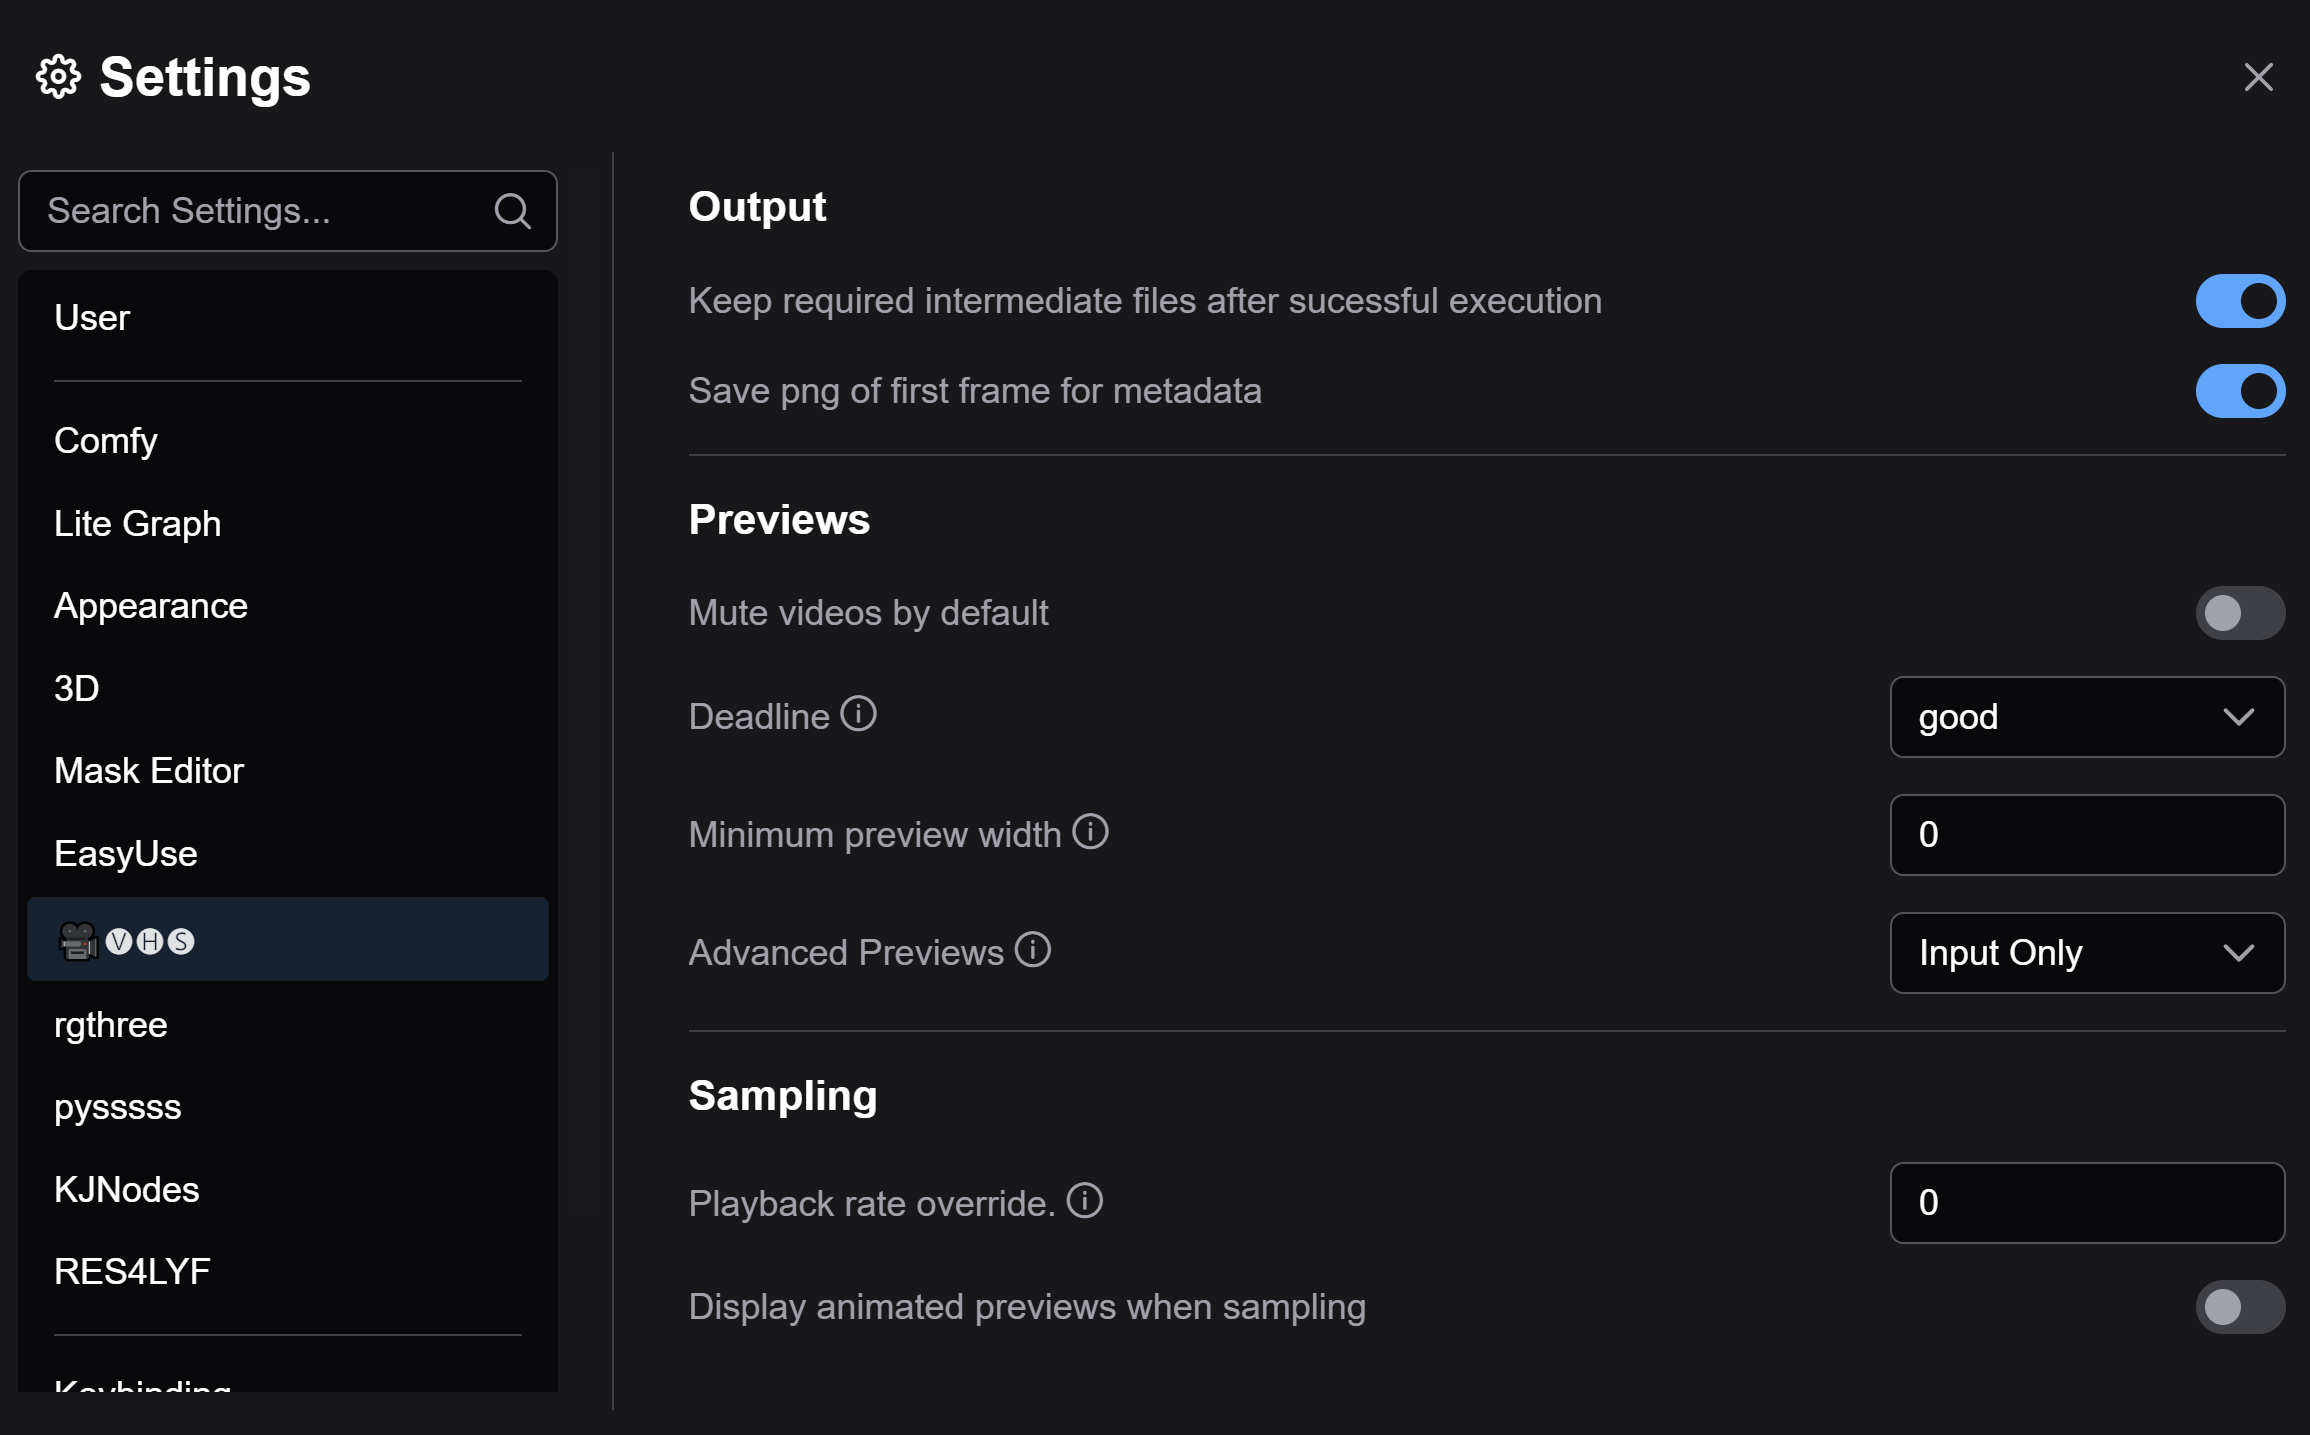The width and height of the screenshot is (2310, 1435).
Task: Click the Playback rate override number field
Action: click(2086, 1203)
